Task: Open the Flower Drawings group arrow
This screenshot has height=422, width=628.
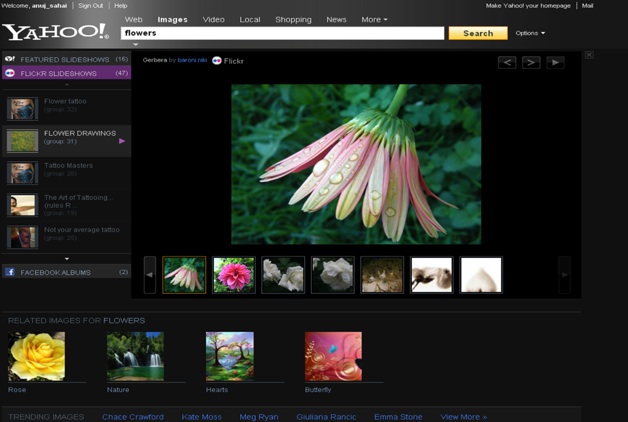Action: (x=122, y=141)
